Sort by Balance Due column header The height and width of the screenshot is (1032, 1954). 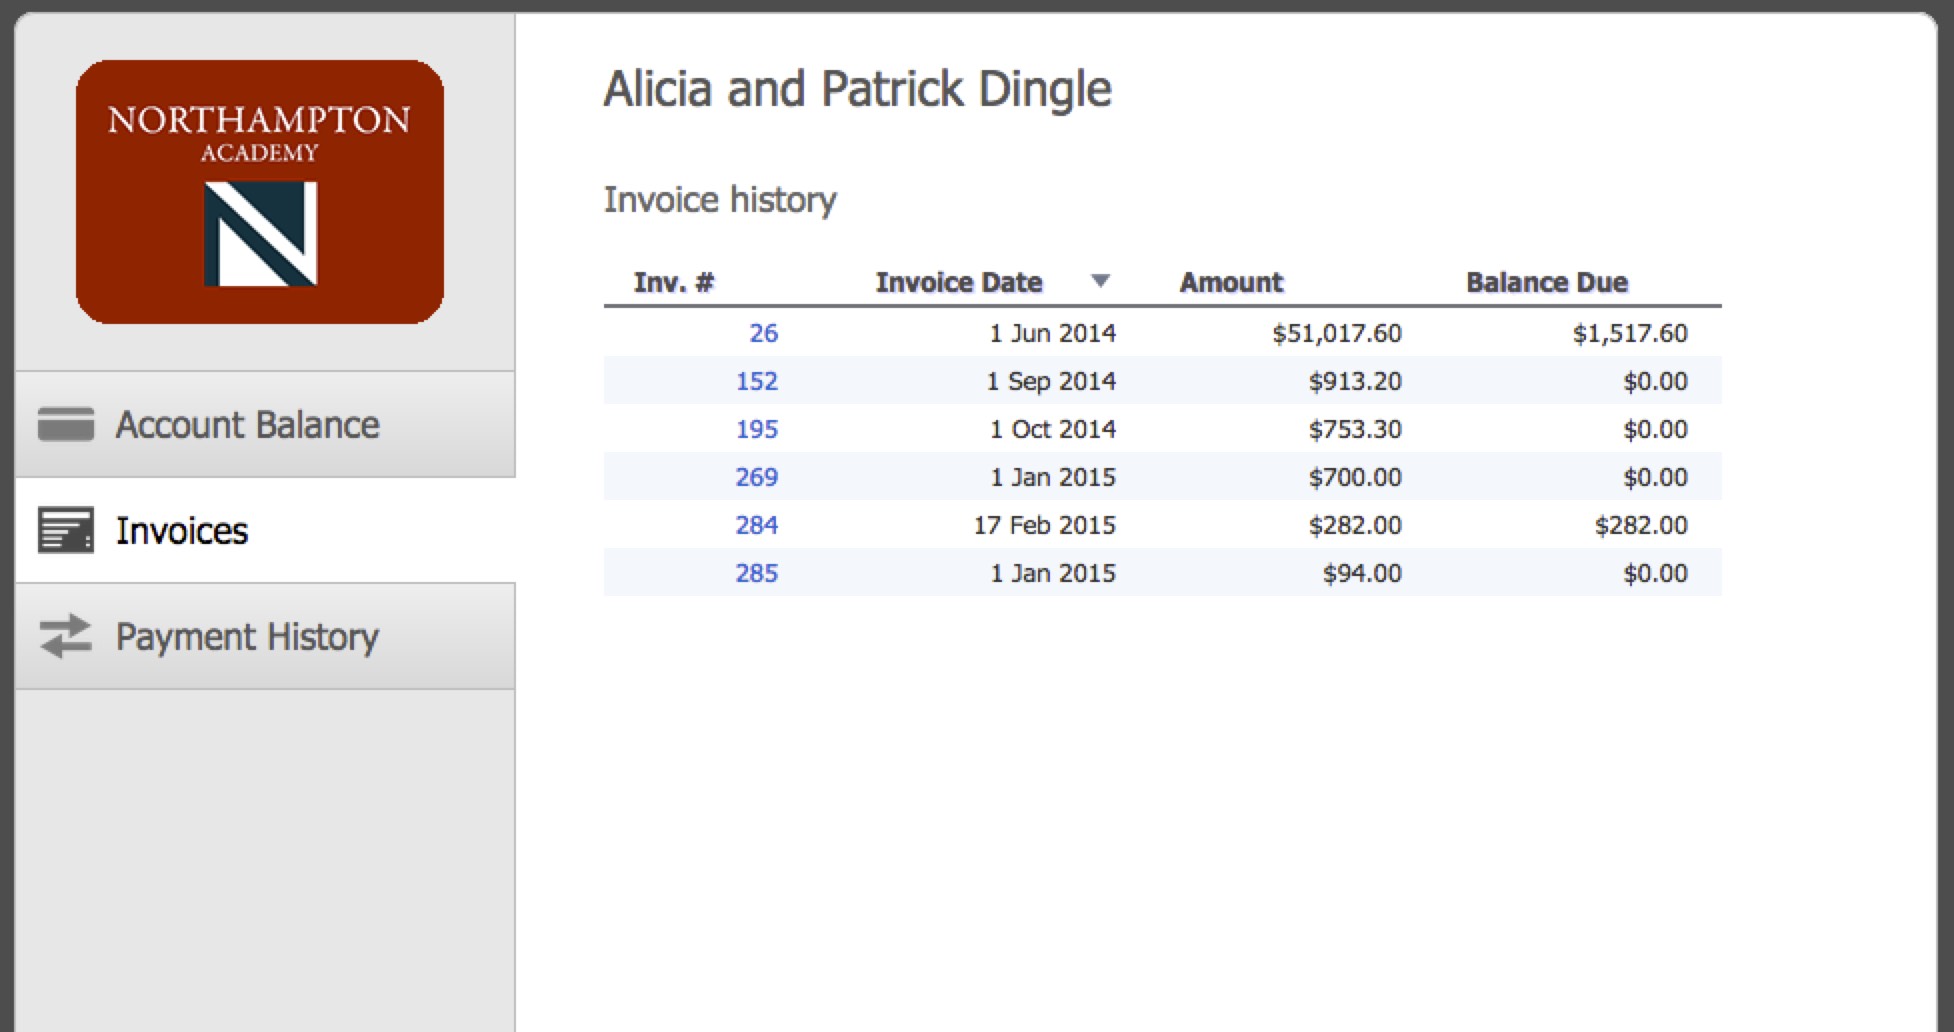coord(1546,282)
